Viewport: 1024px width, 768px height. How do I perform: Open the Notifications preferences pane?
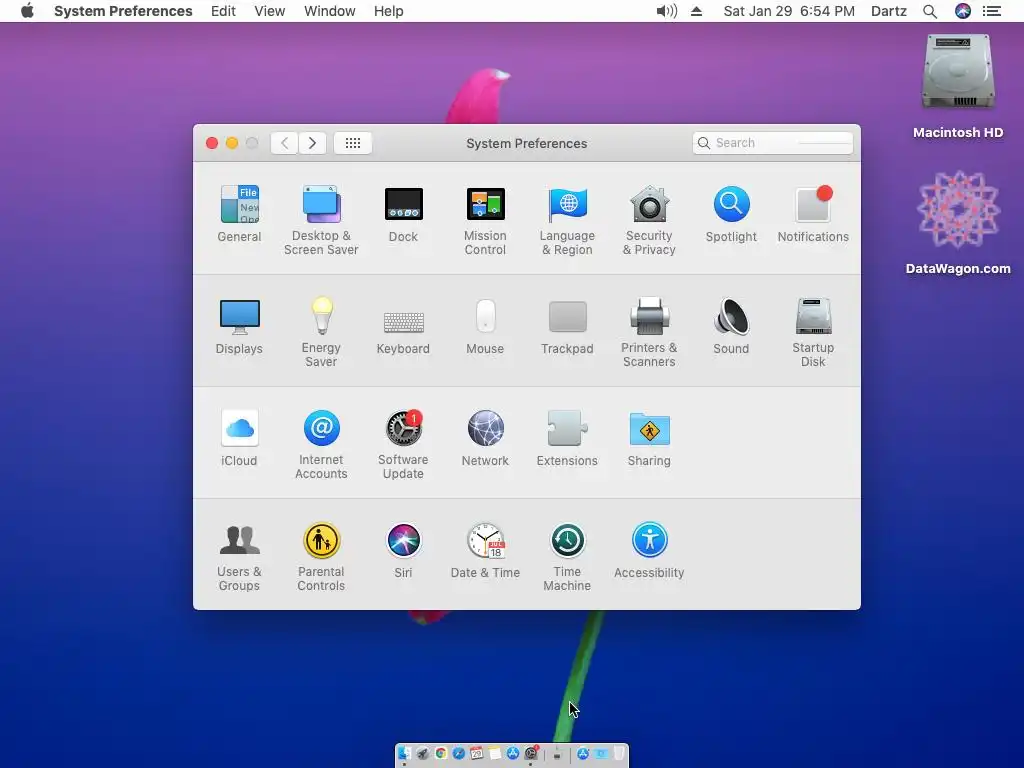[x=813, y=214]
